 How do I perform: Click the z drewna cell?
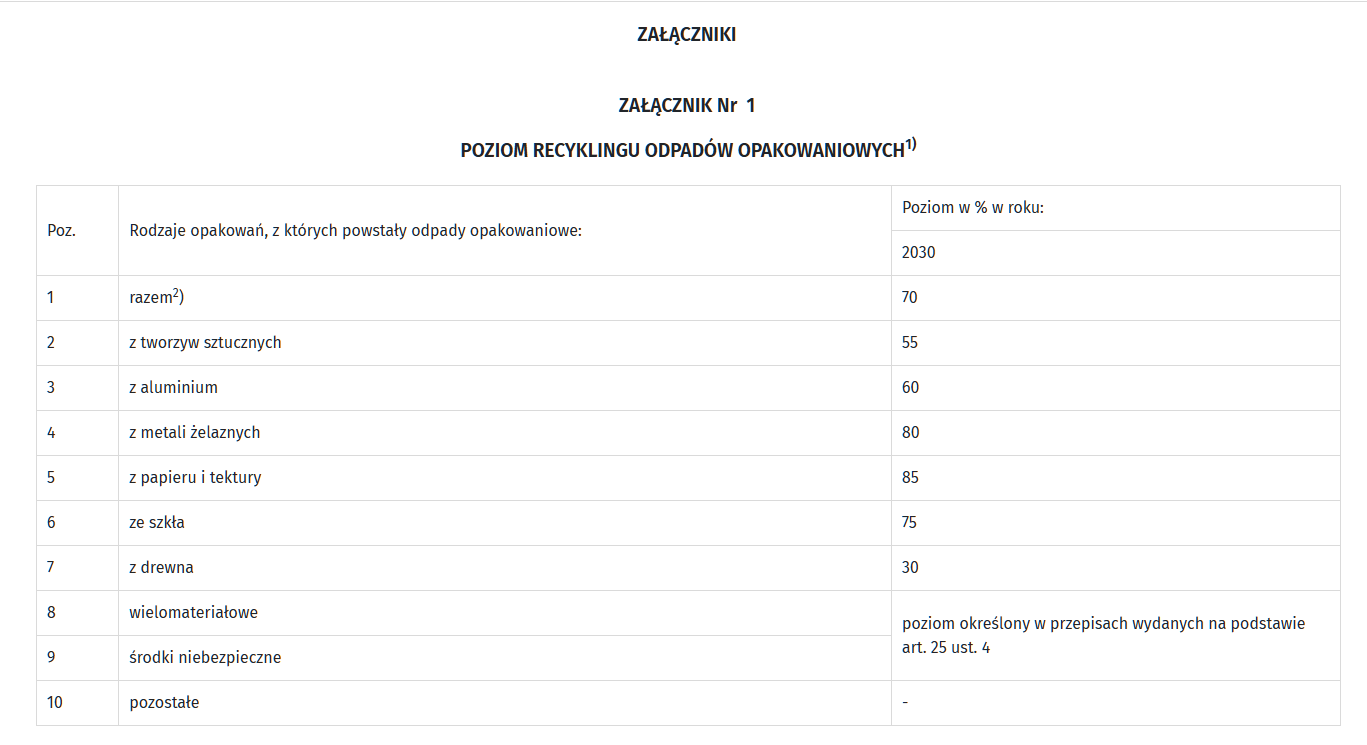tap(161, 568)
